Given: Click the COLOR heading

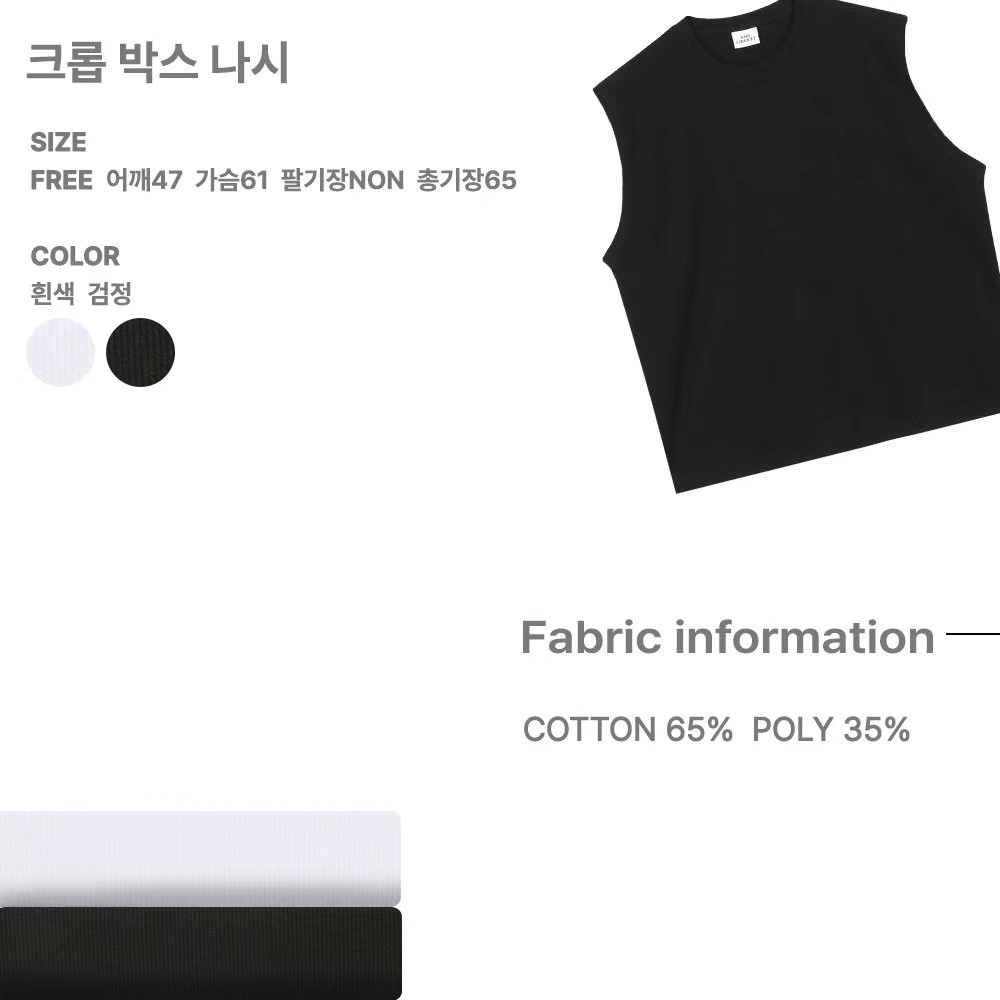Looking at the screenshot, I should [x=75, y=256].
